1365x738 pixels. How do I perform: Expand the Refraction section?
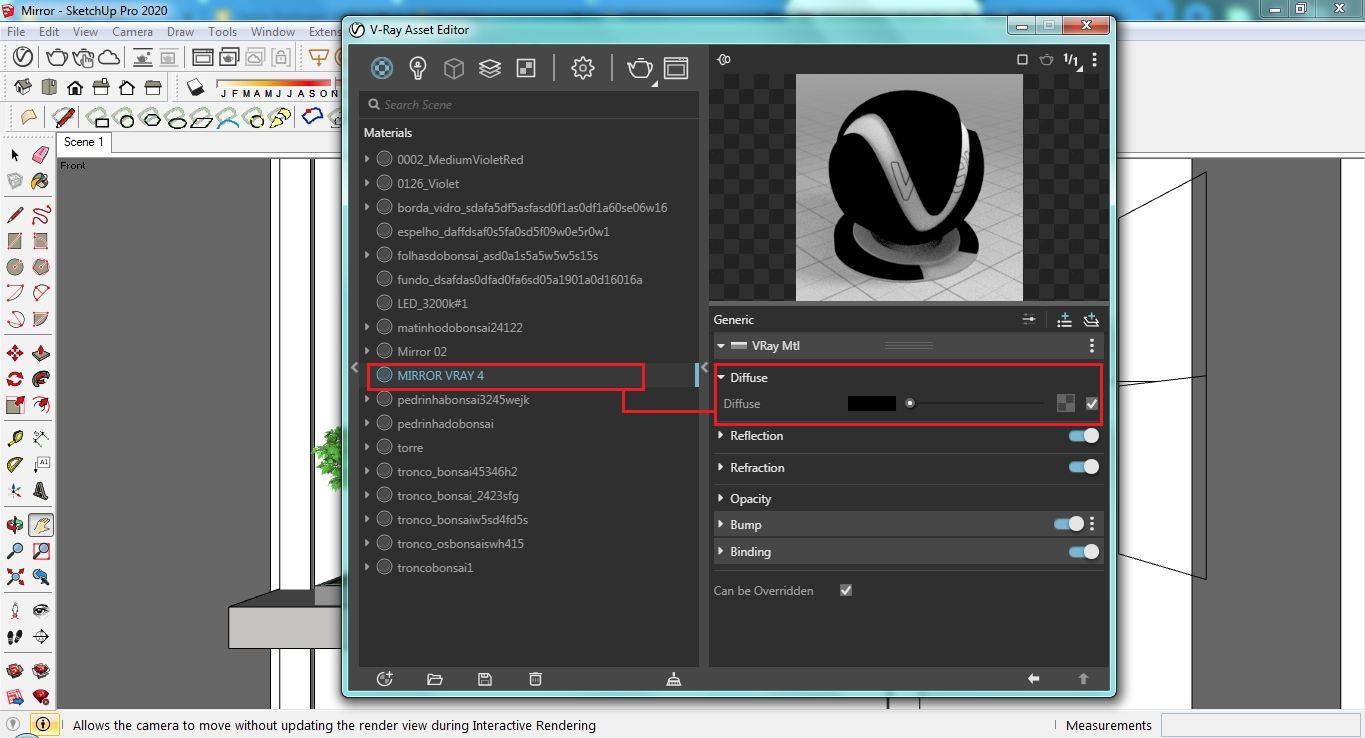tap(721, 467)
